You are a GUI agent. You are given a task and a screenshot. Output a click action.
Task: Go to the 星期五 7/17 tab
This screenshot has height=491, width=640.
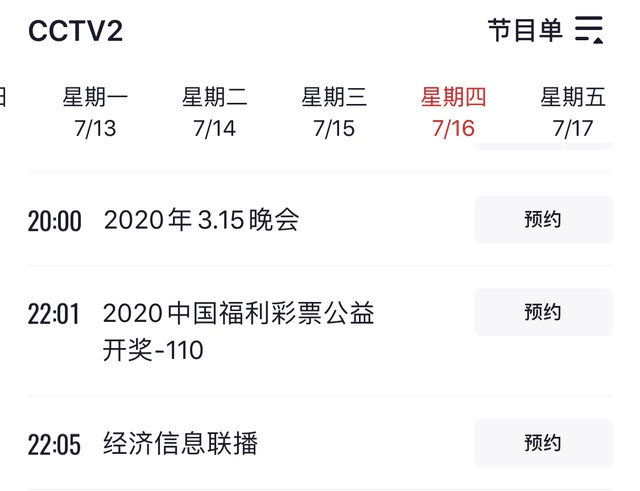pyautogui.click(x=573, y=112)
